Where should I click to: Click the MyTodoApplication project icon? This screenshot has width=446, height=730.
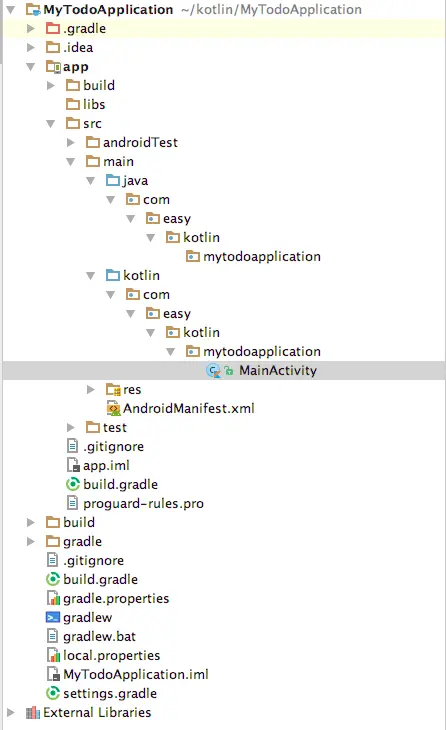point(33,9)
